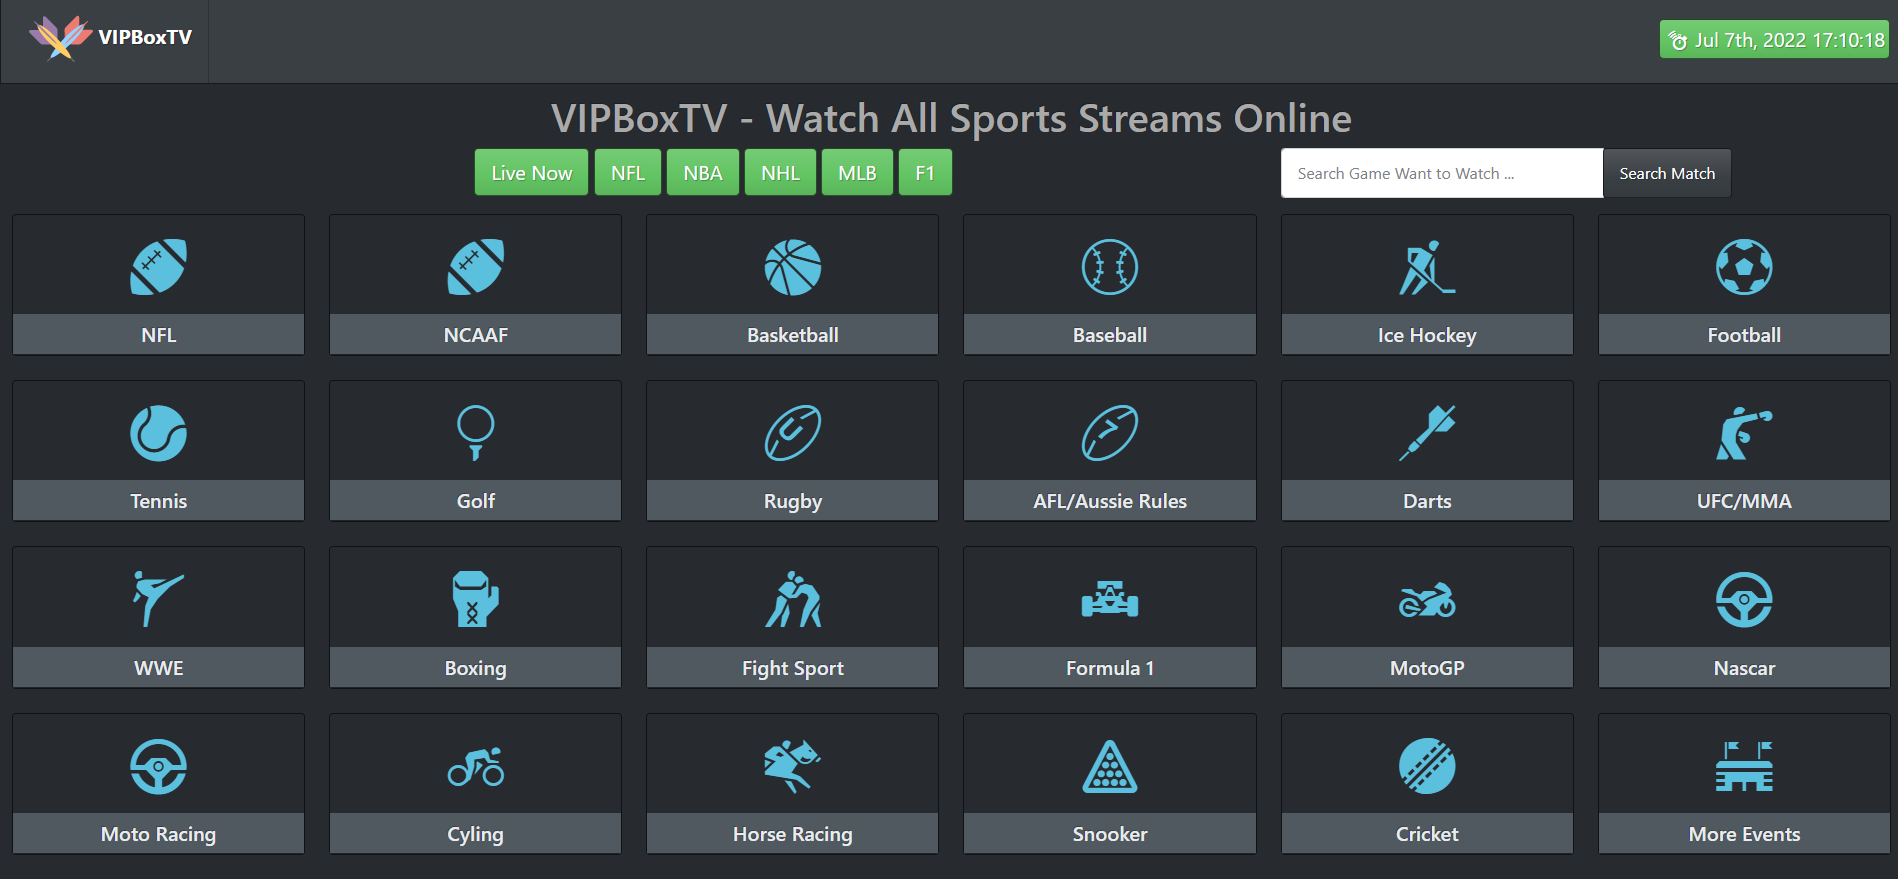Select the Tennis label link

(x=158, y=501)
